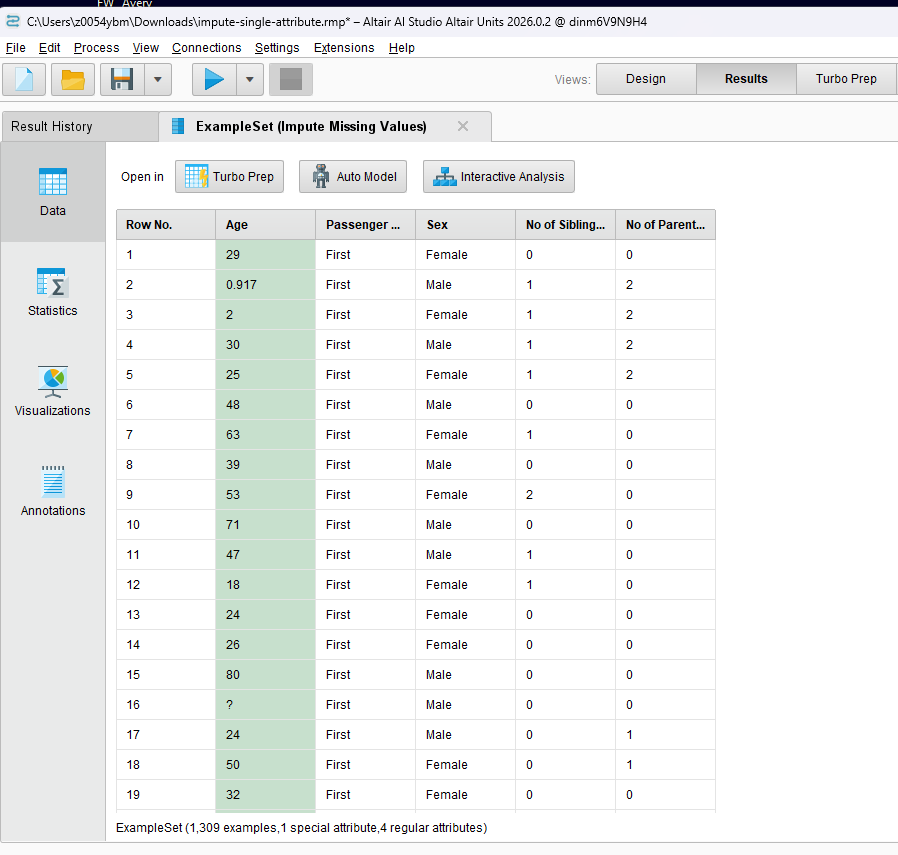Click the Passenger class cell in row 3
Image resolution: width=898 pixels, height=855 pixels.
pos(365,314)
